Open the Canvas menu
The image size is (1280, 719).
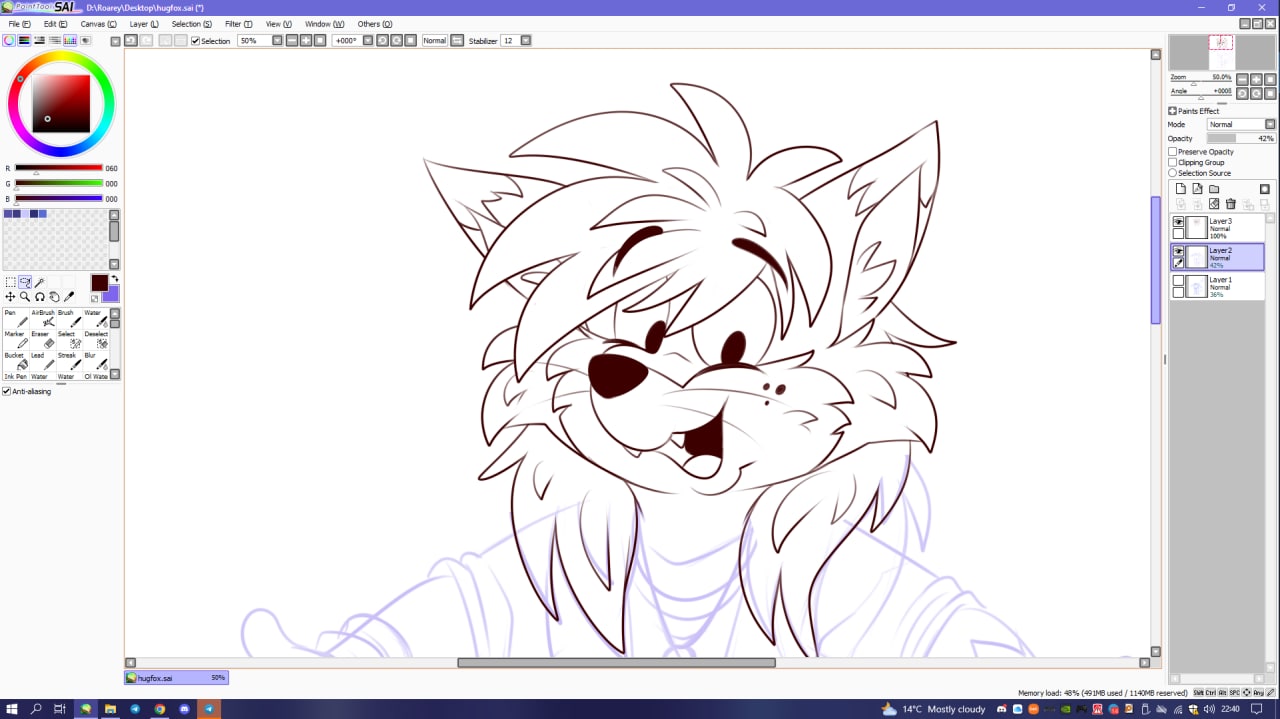98,24
